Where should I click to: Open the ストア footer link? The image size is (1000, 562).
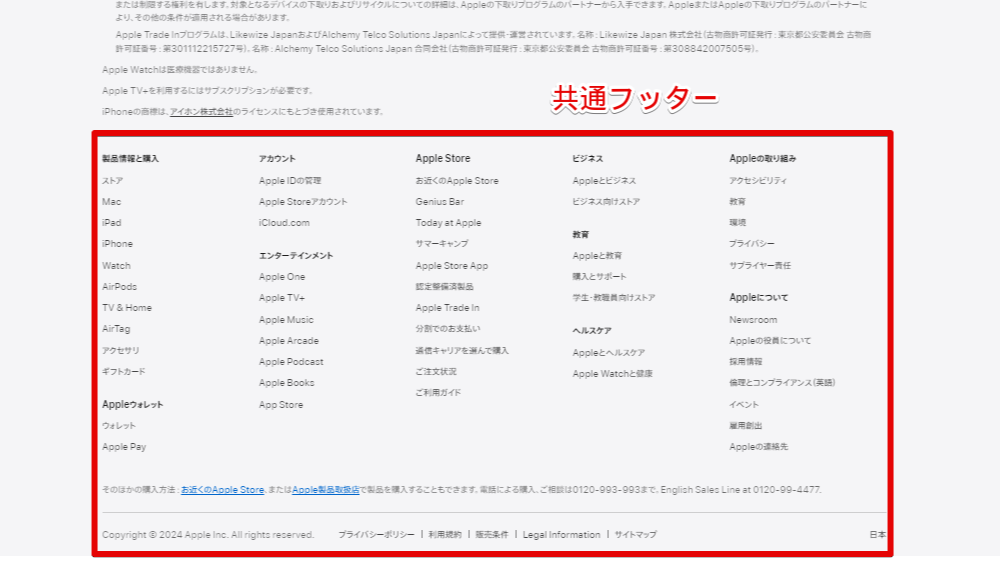coord(112,181)
